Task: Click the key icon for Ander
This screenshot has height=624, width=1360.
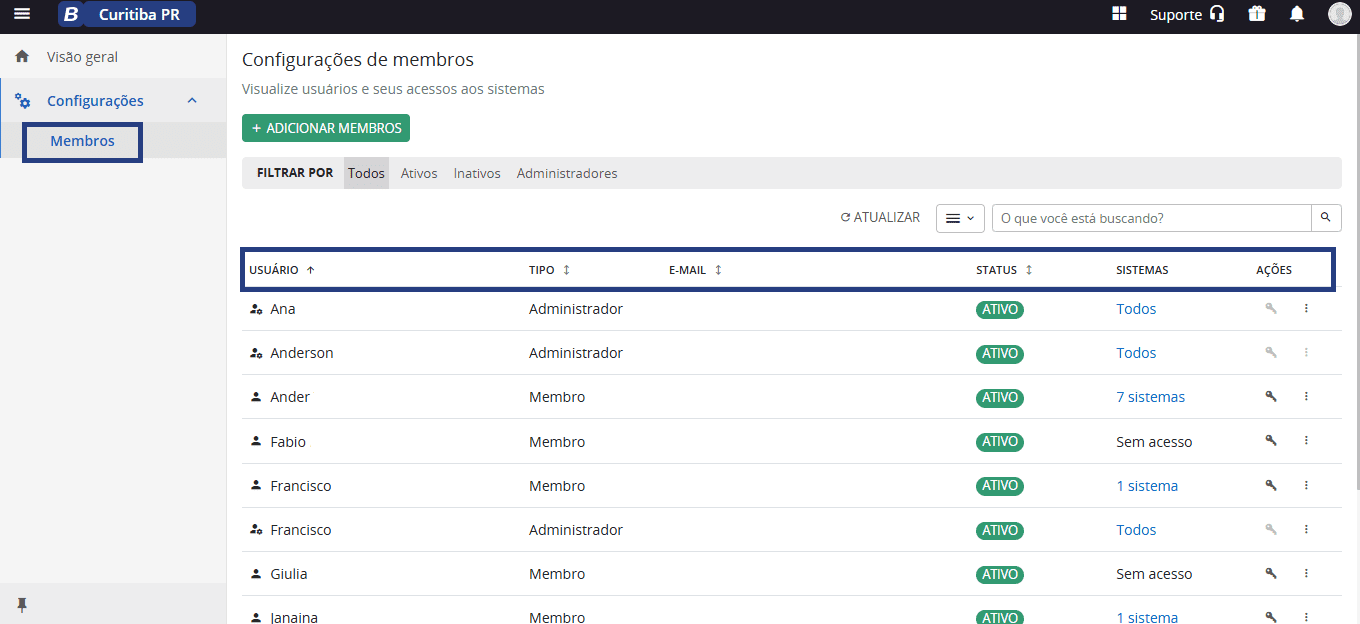Action: point(1271,397)
